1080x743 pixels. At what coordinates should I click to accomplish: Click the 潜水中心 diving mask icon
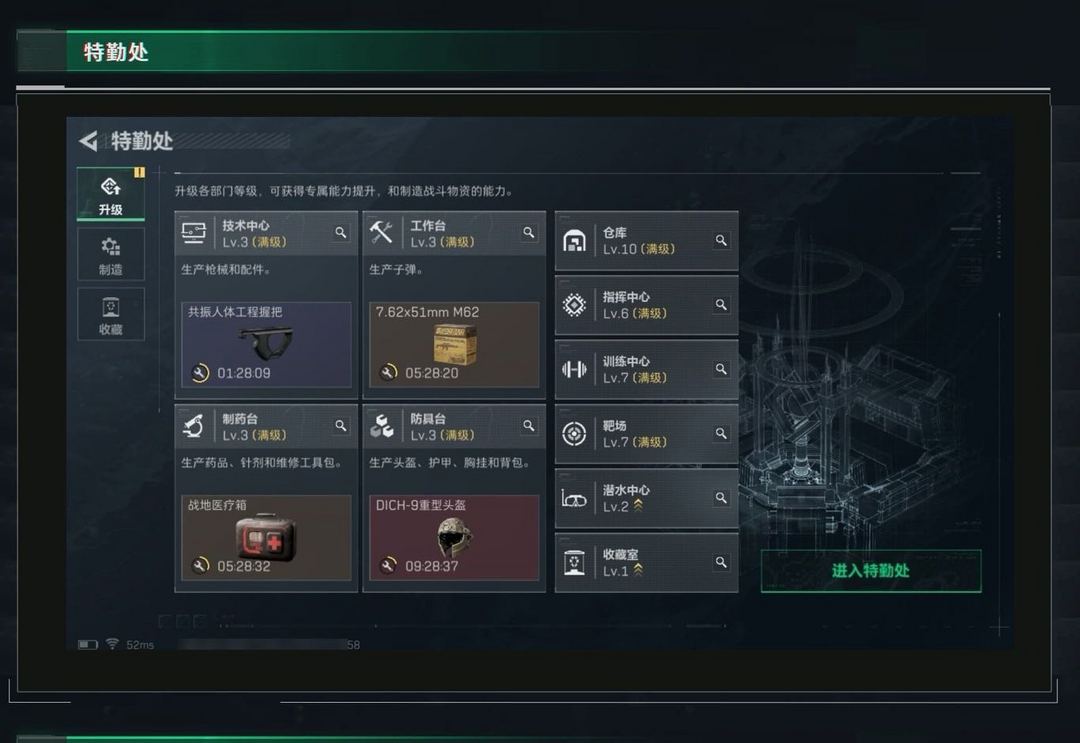pyautogui.click(x=574, y=499)
